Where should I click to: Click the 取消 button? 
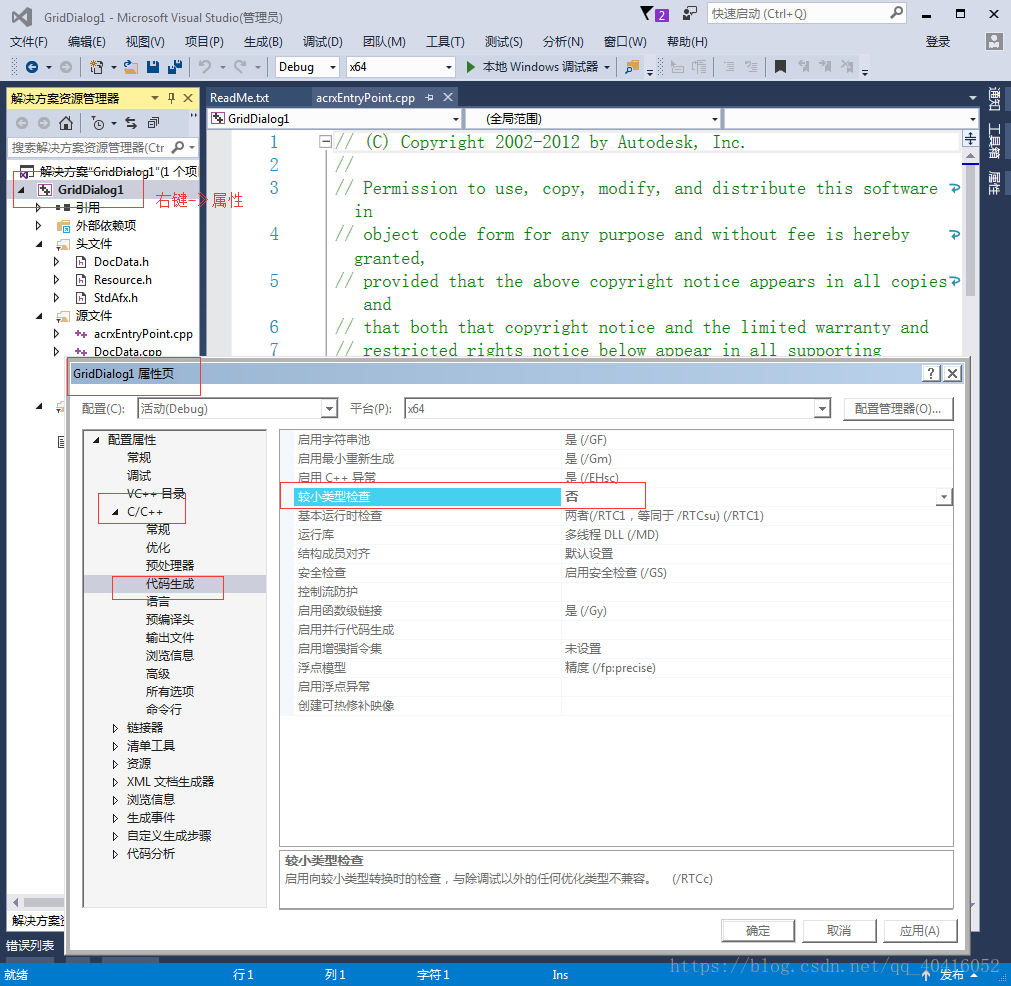839,931
